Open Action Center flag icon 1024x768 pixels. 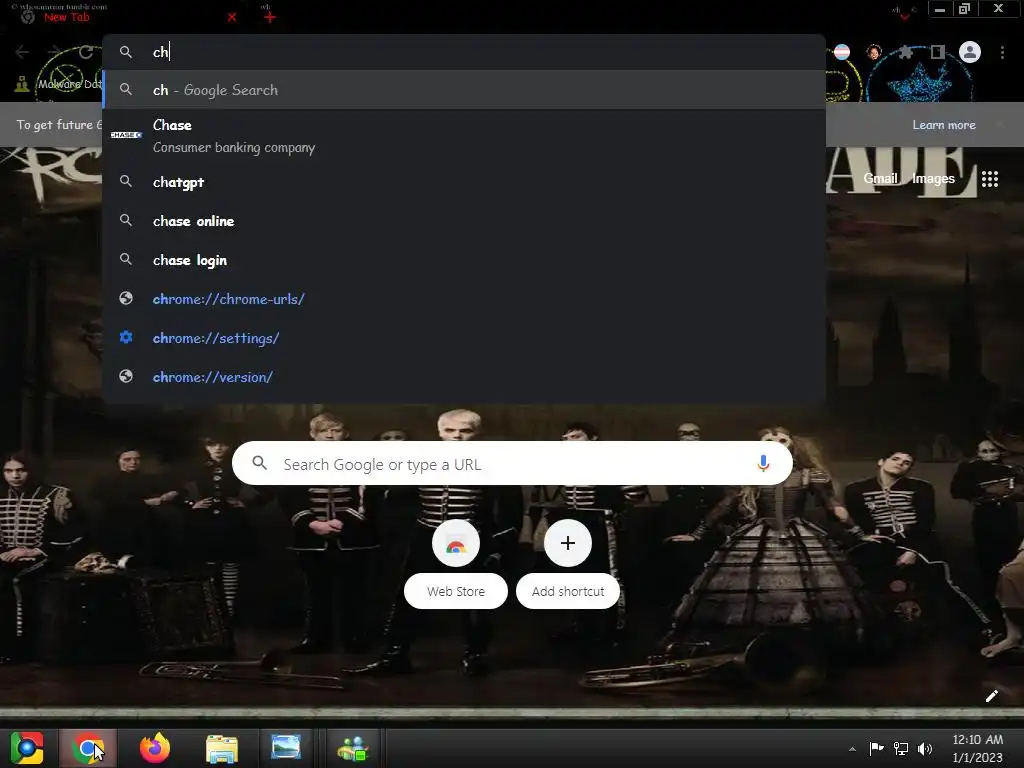coord(876,748)
